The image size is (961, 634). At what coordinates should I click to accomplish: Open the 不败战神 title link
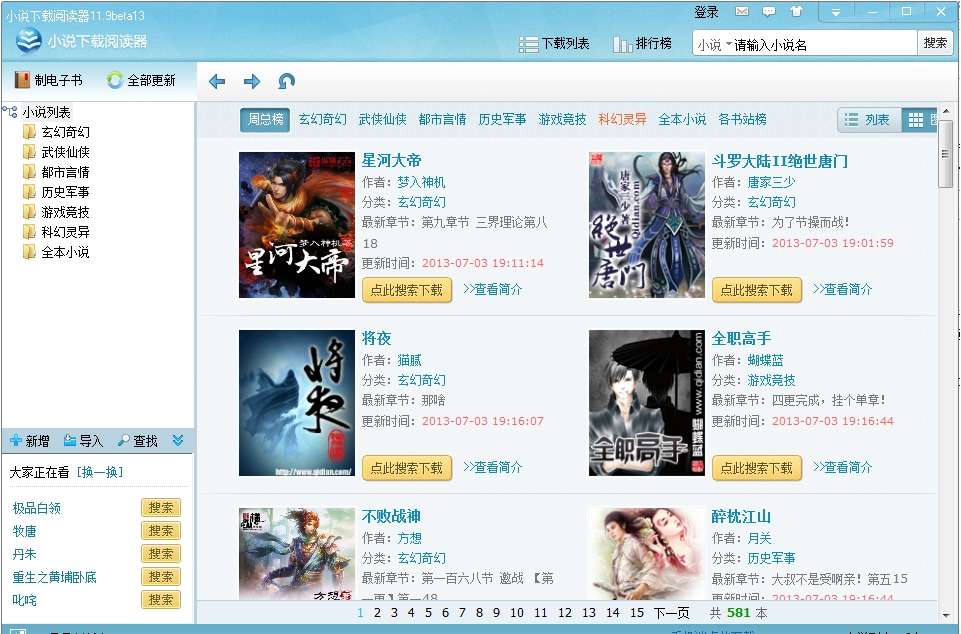391,516
